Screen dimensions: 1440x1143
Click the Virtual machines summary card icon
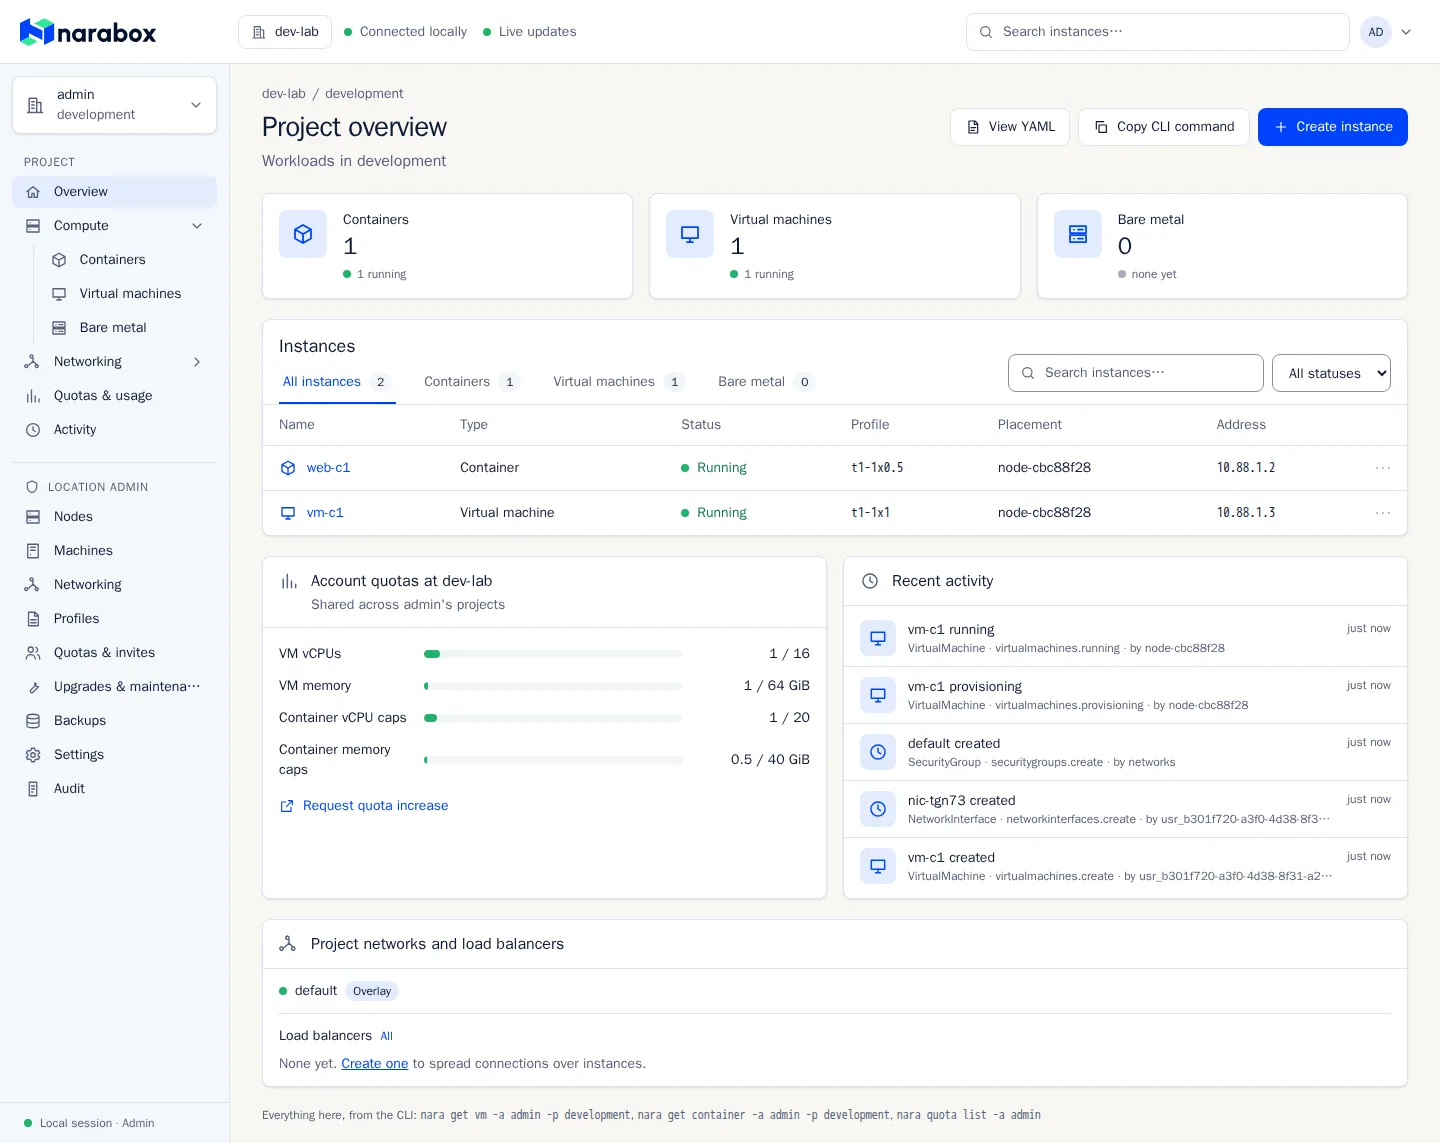tap(690, 234)
